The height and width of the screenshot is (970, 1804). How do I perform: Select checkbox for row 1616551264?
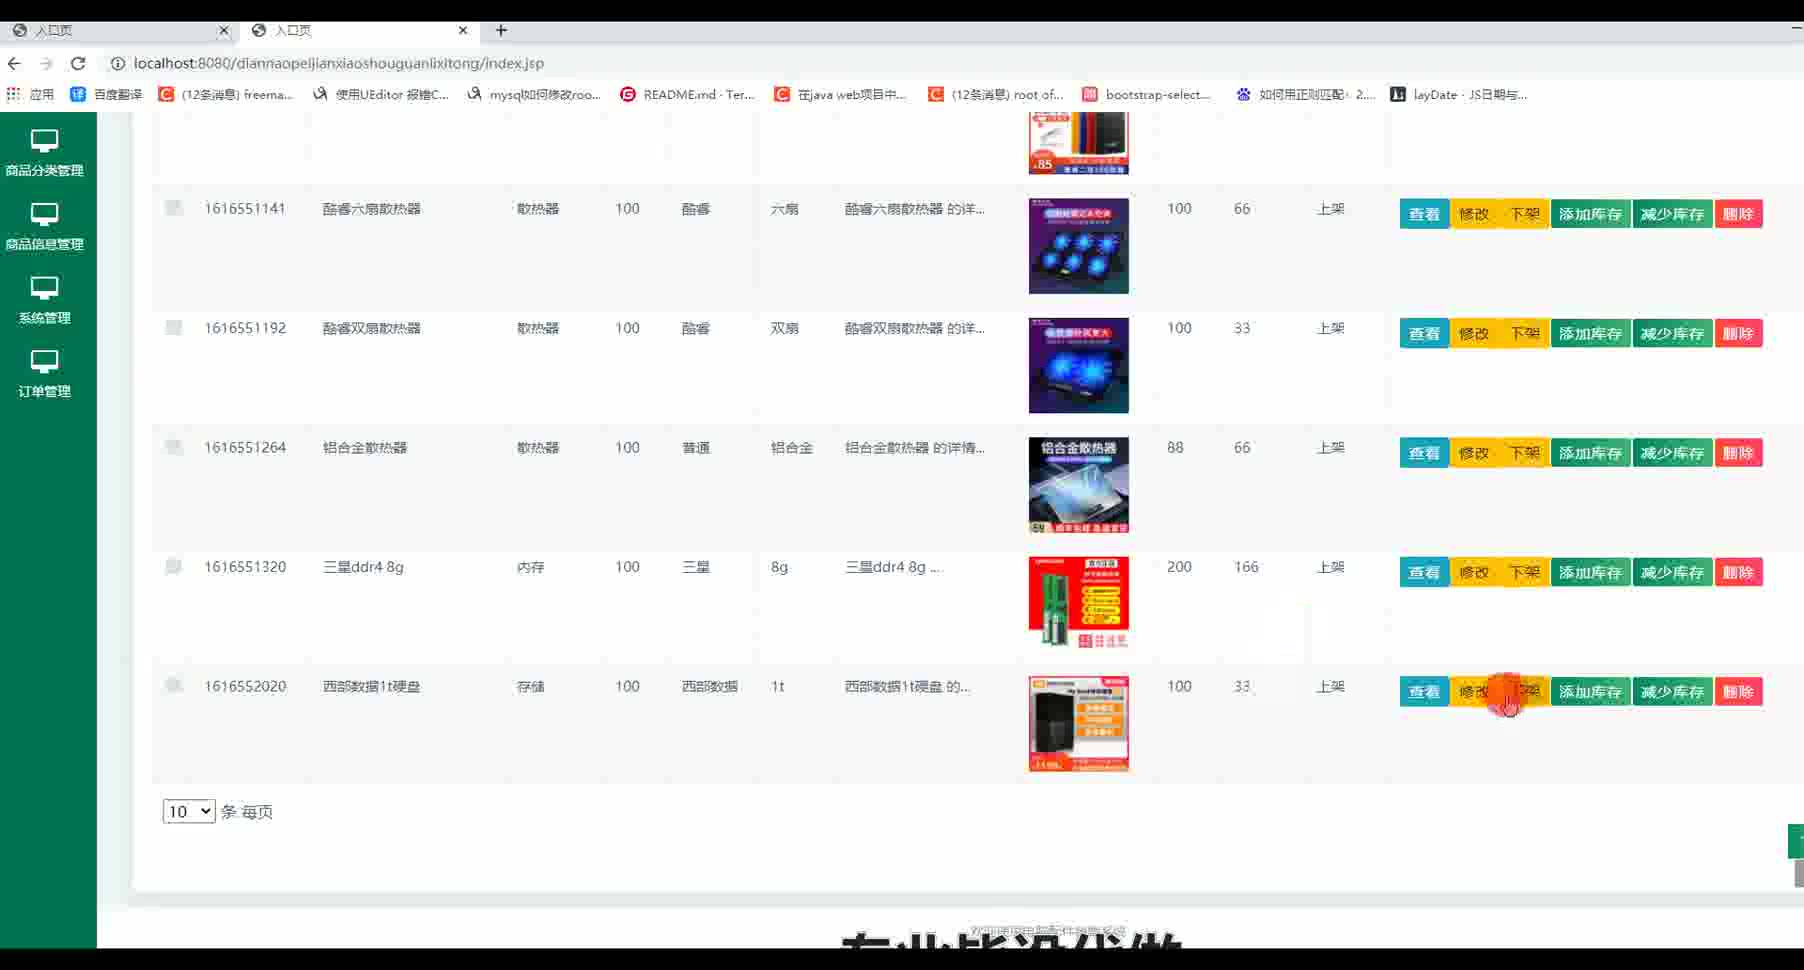tap(174, 447)
